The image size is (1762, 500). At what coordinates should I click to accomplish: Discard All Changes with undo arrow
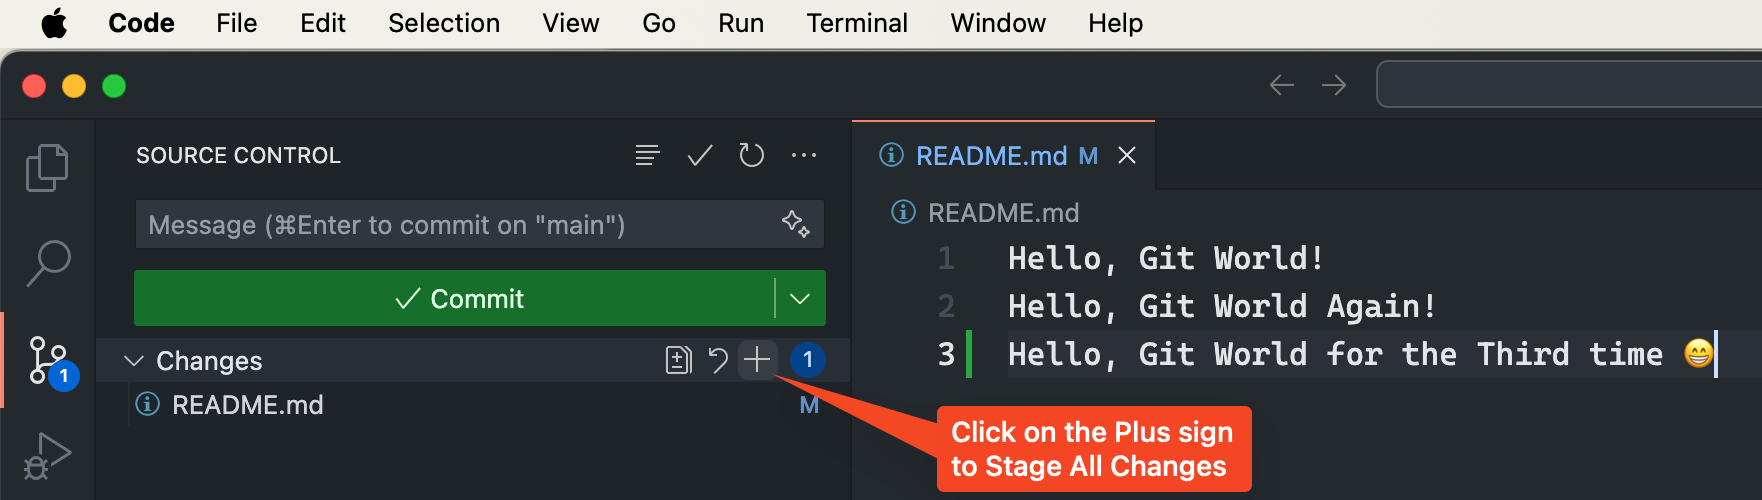click(718, 359)
